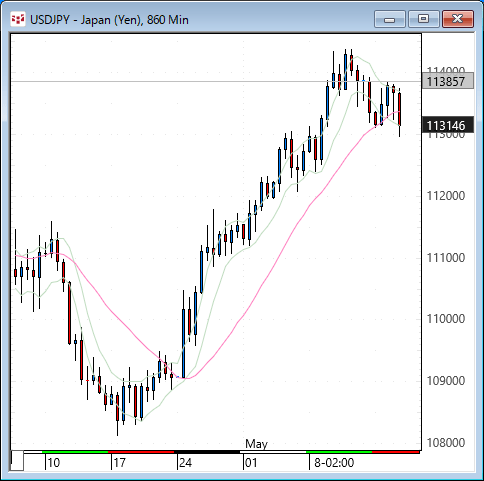Click the 109000 price scale label
The height and width of the screenshot is (481, 484).
[x=446, y=381]
